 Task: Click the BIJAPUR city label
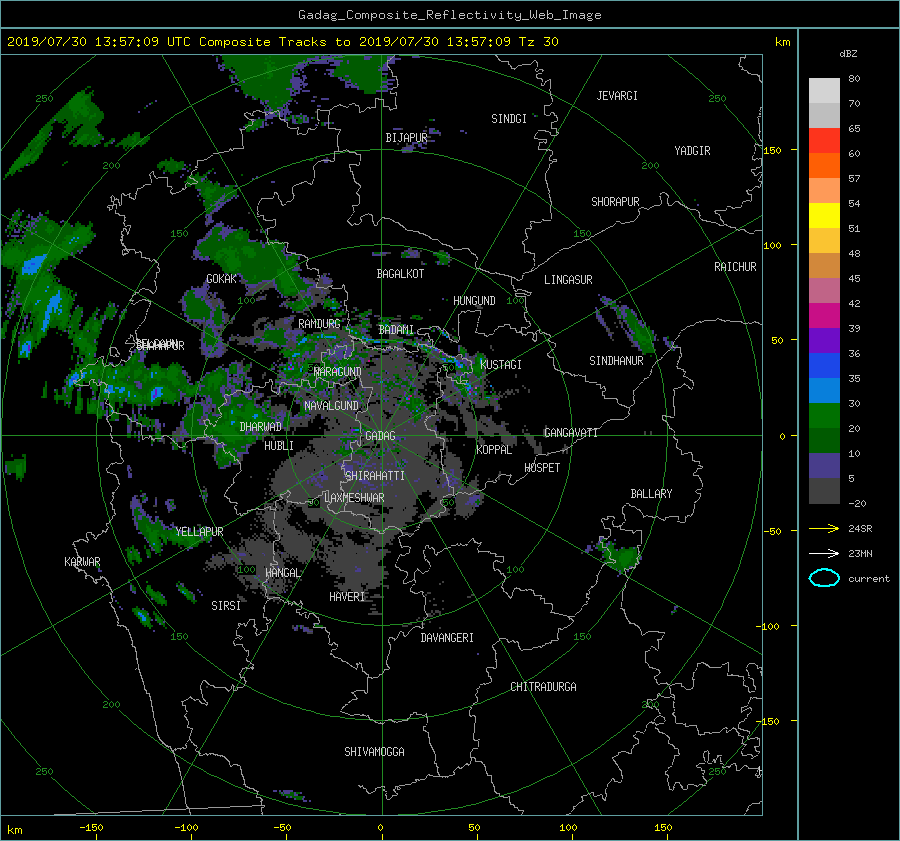pyautogui.click(x=406, y=138)
